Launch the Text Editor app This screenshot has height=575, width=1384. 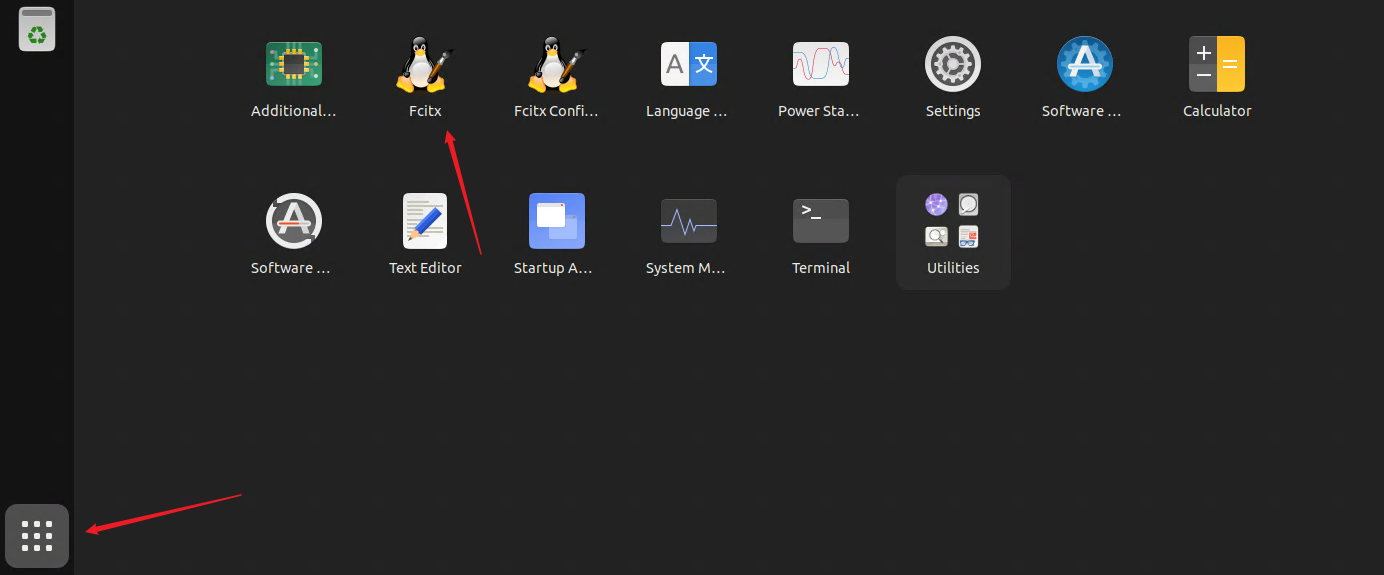pos(425,221)
